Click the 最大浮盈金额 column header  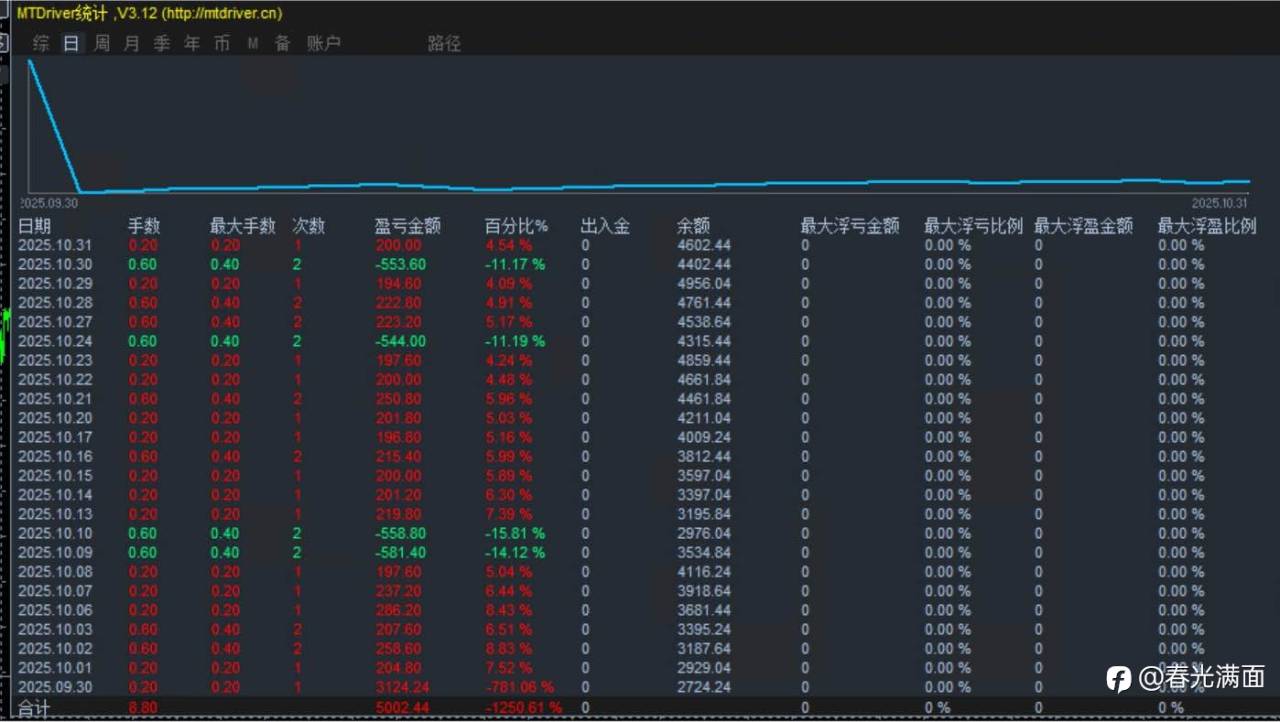point(1083,226)
